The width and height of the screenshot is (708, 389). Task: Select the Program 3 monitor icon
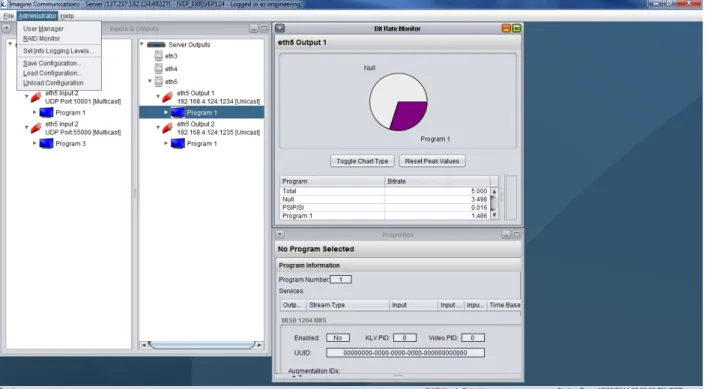[47, 144]
